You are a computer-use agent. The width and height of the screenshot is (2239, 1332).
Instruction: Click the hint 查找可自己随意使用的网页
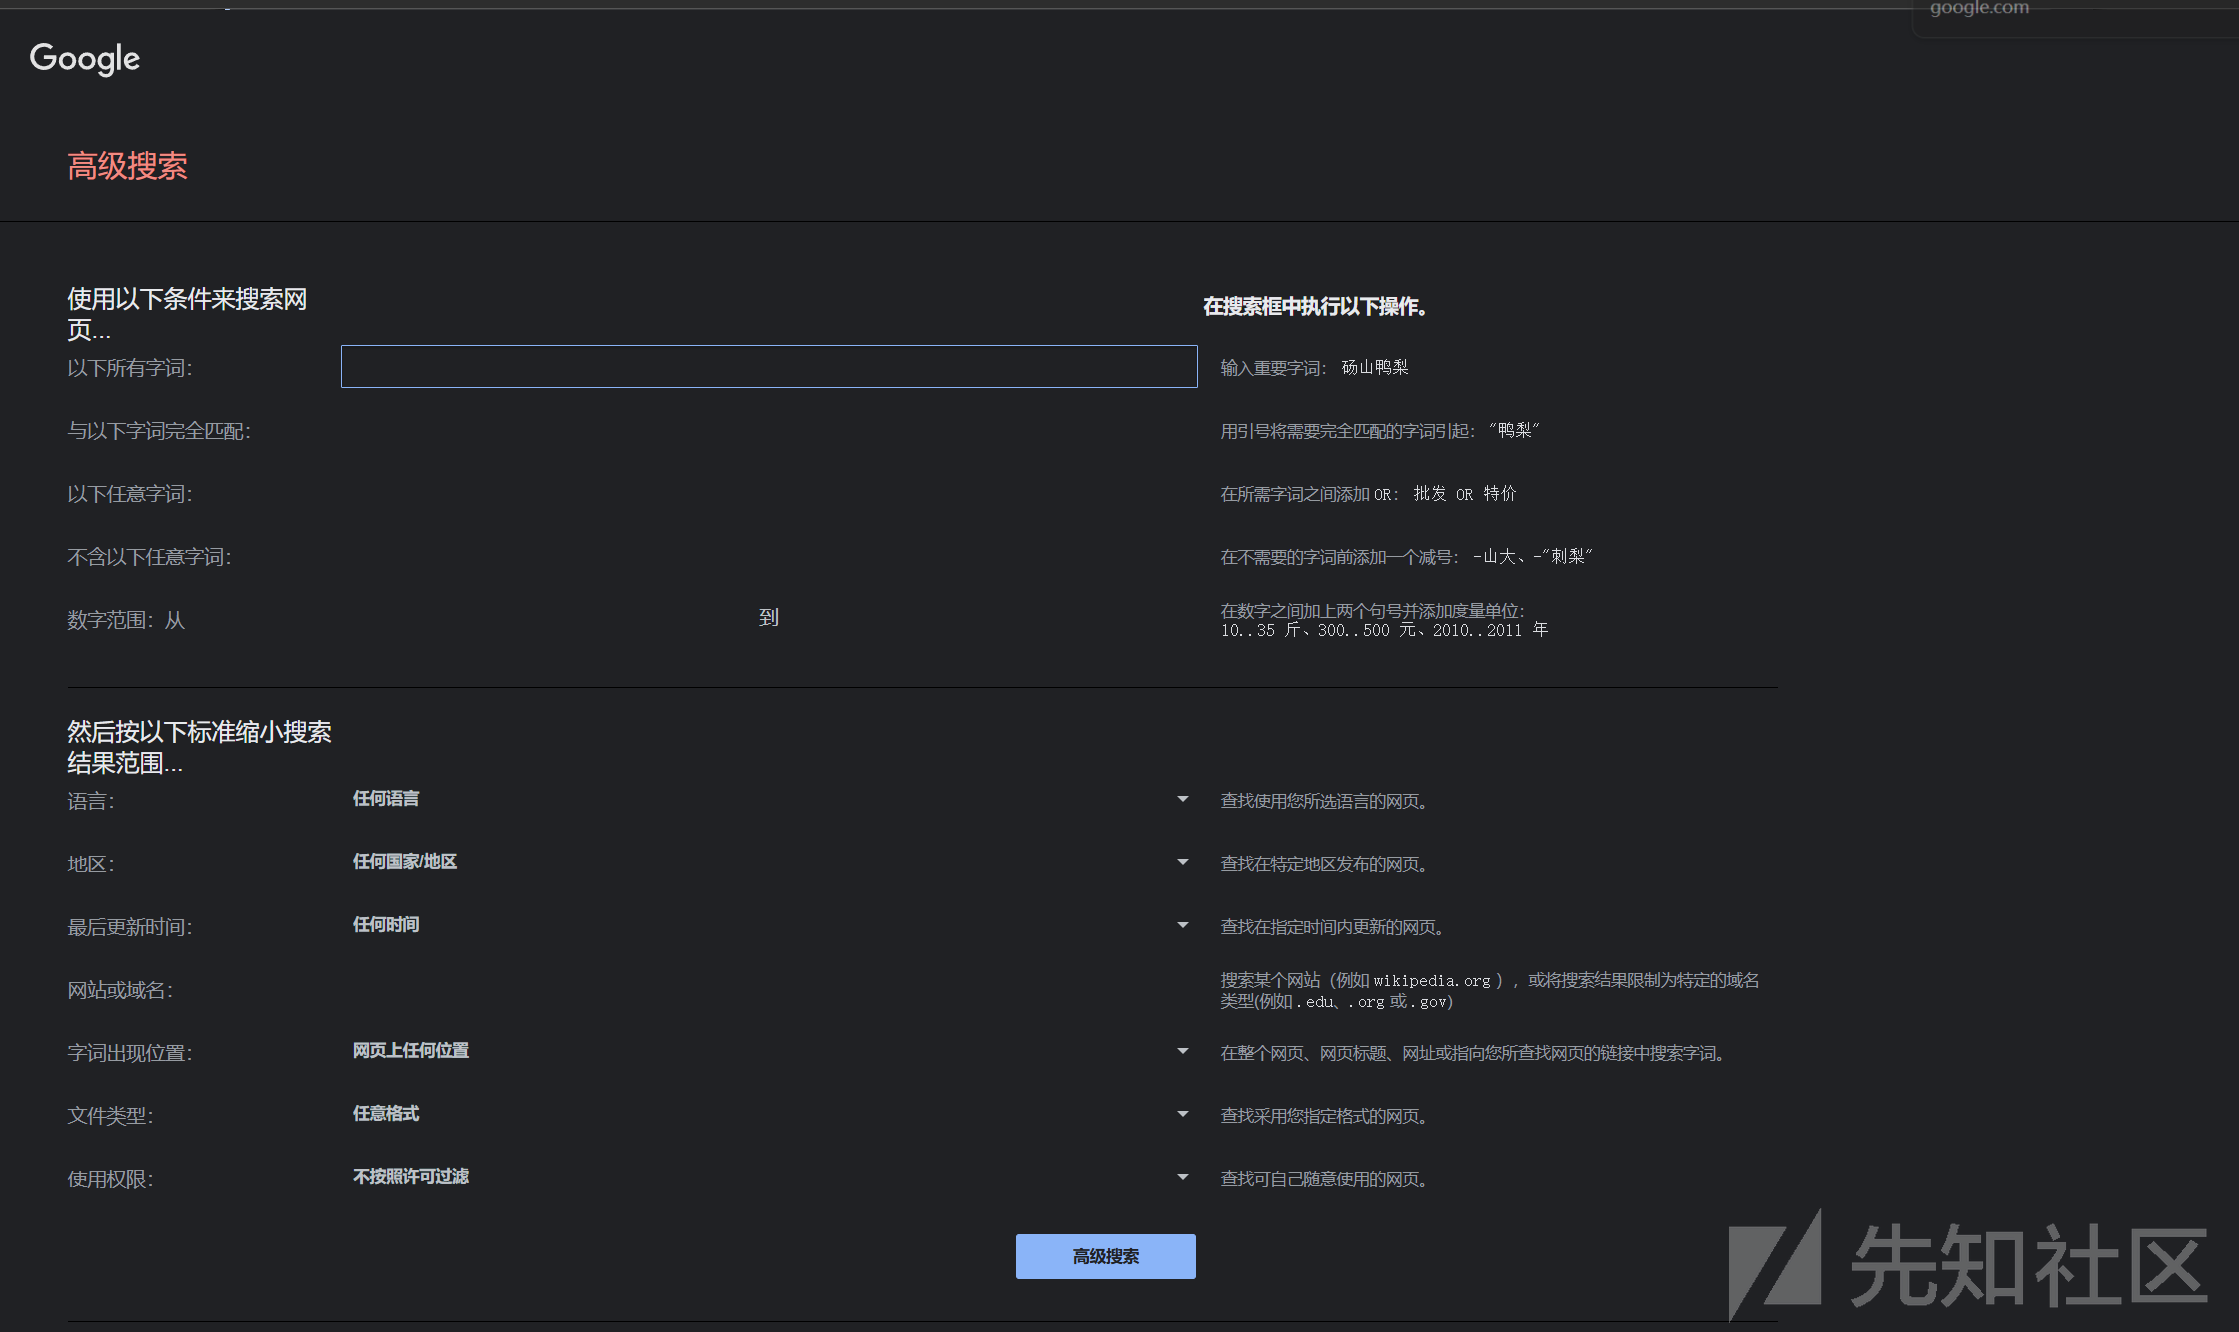[x=1324, y=1179]
